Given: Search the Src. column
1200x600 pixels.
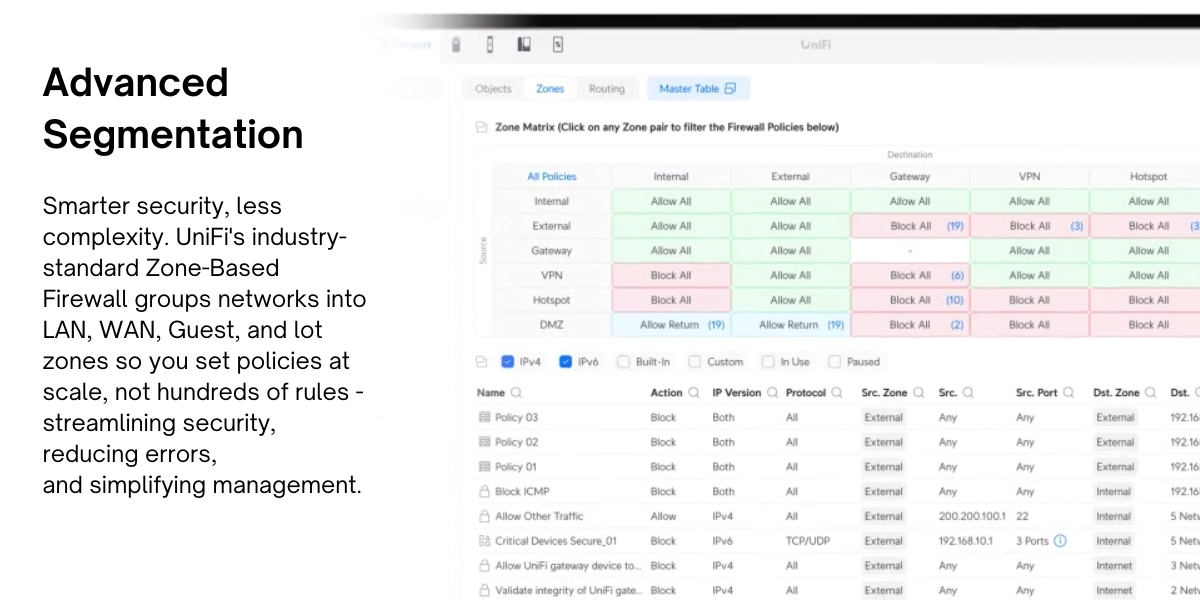Looking at the screenshot, I should [968, 393].
